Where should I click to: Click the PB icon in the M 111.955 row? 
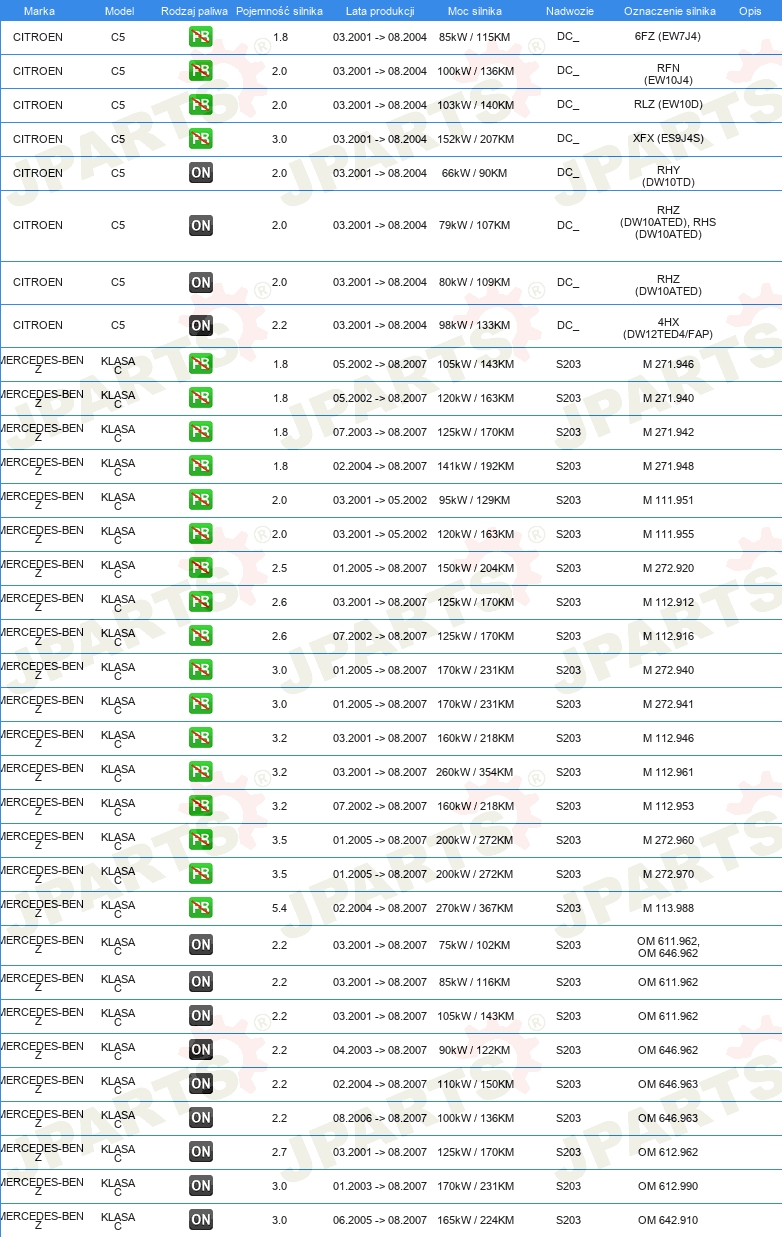coord(201,534)
